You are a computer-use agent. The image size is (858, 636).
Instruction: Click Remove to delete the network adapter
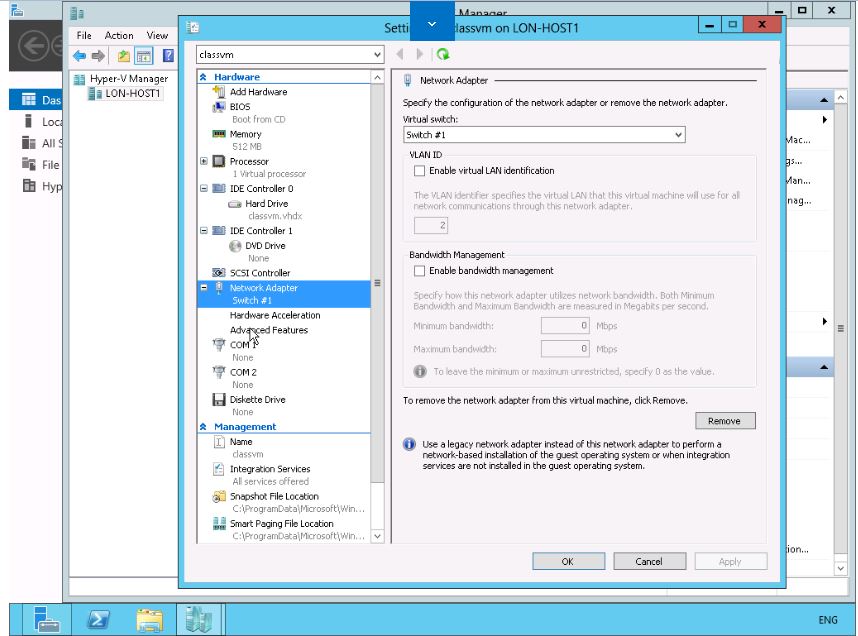point(725,421)
